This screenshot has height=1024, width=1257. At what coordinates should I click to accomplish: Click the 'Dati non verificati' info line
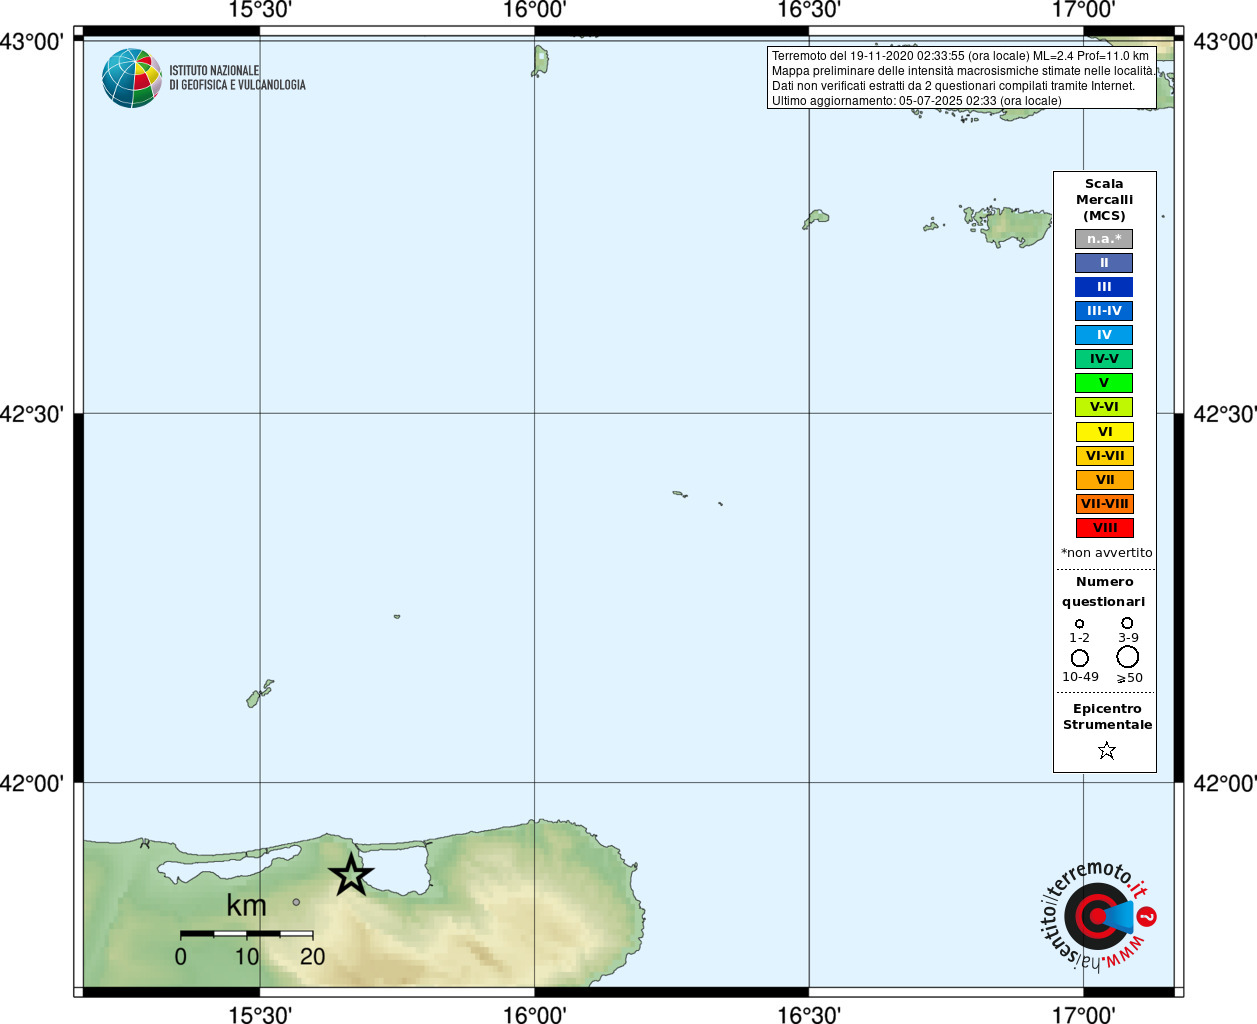click(x=954, y=86)
